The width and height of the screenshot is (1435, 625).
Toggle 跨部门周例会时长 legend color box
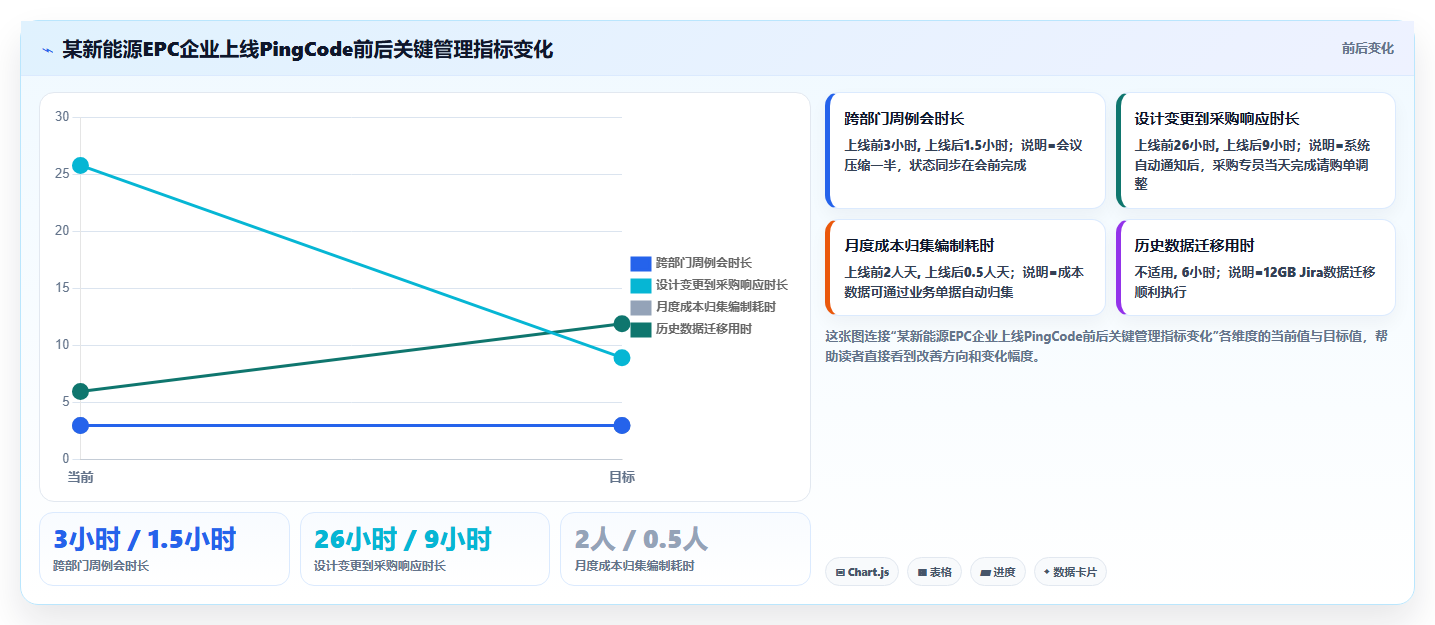(x=641, y=264)
